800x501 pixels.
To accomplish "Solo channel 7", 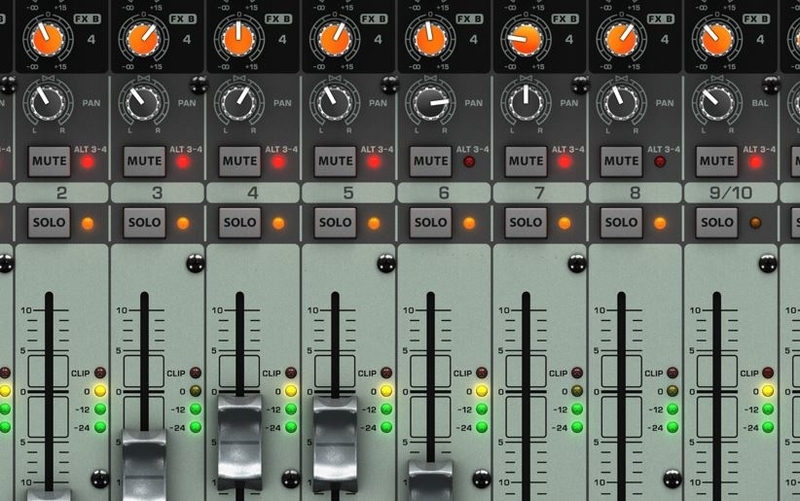I will pyautogui.click(x=526, y=222).
